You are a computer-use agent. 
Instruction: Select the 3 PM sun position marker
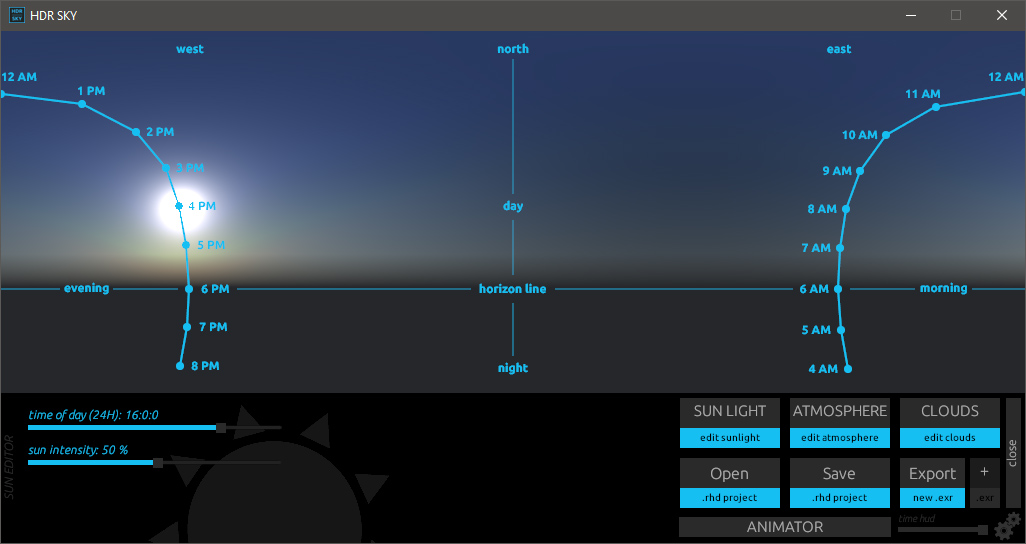166,168
